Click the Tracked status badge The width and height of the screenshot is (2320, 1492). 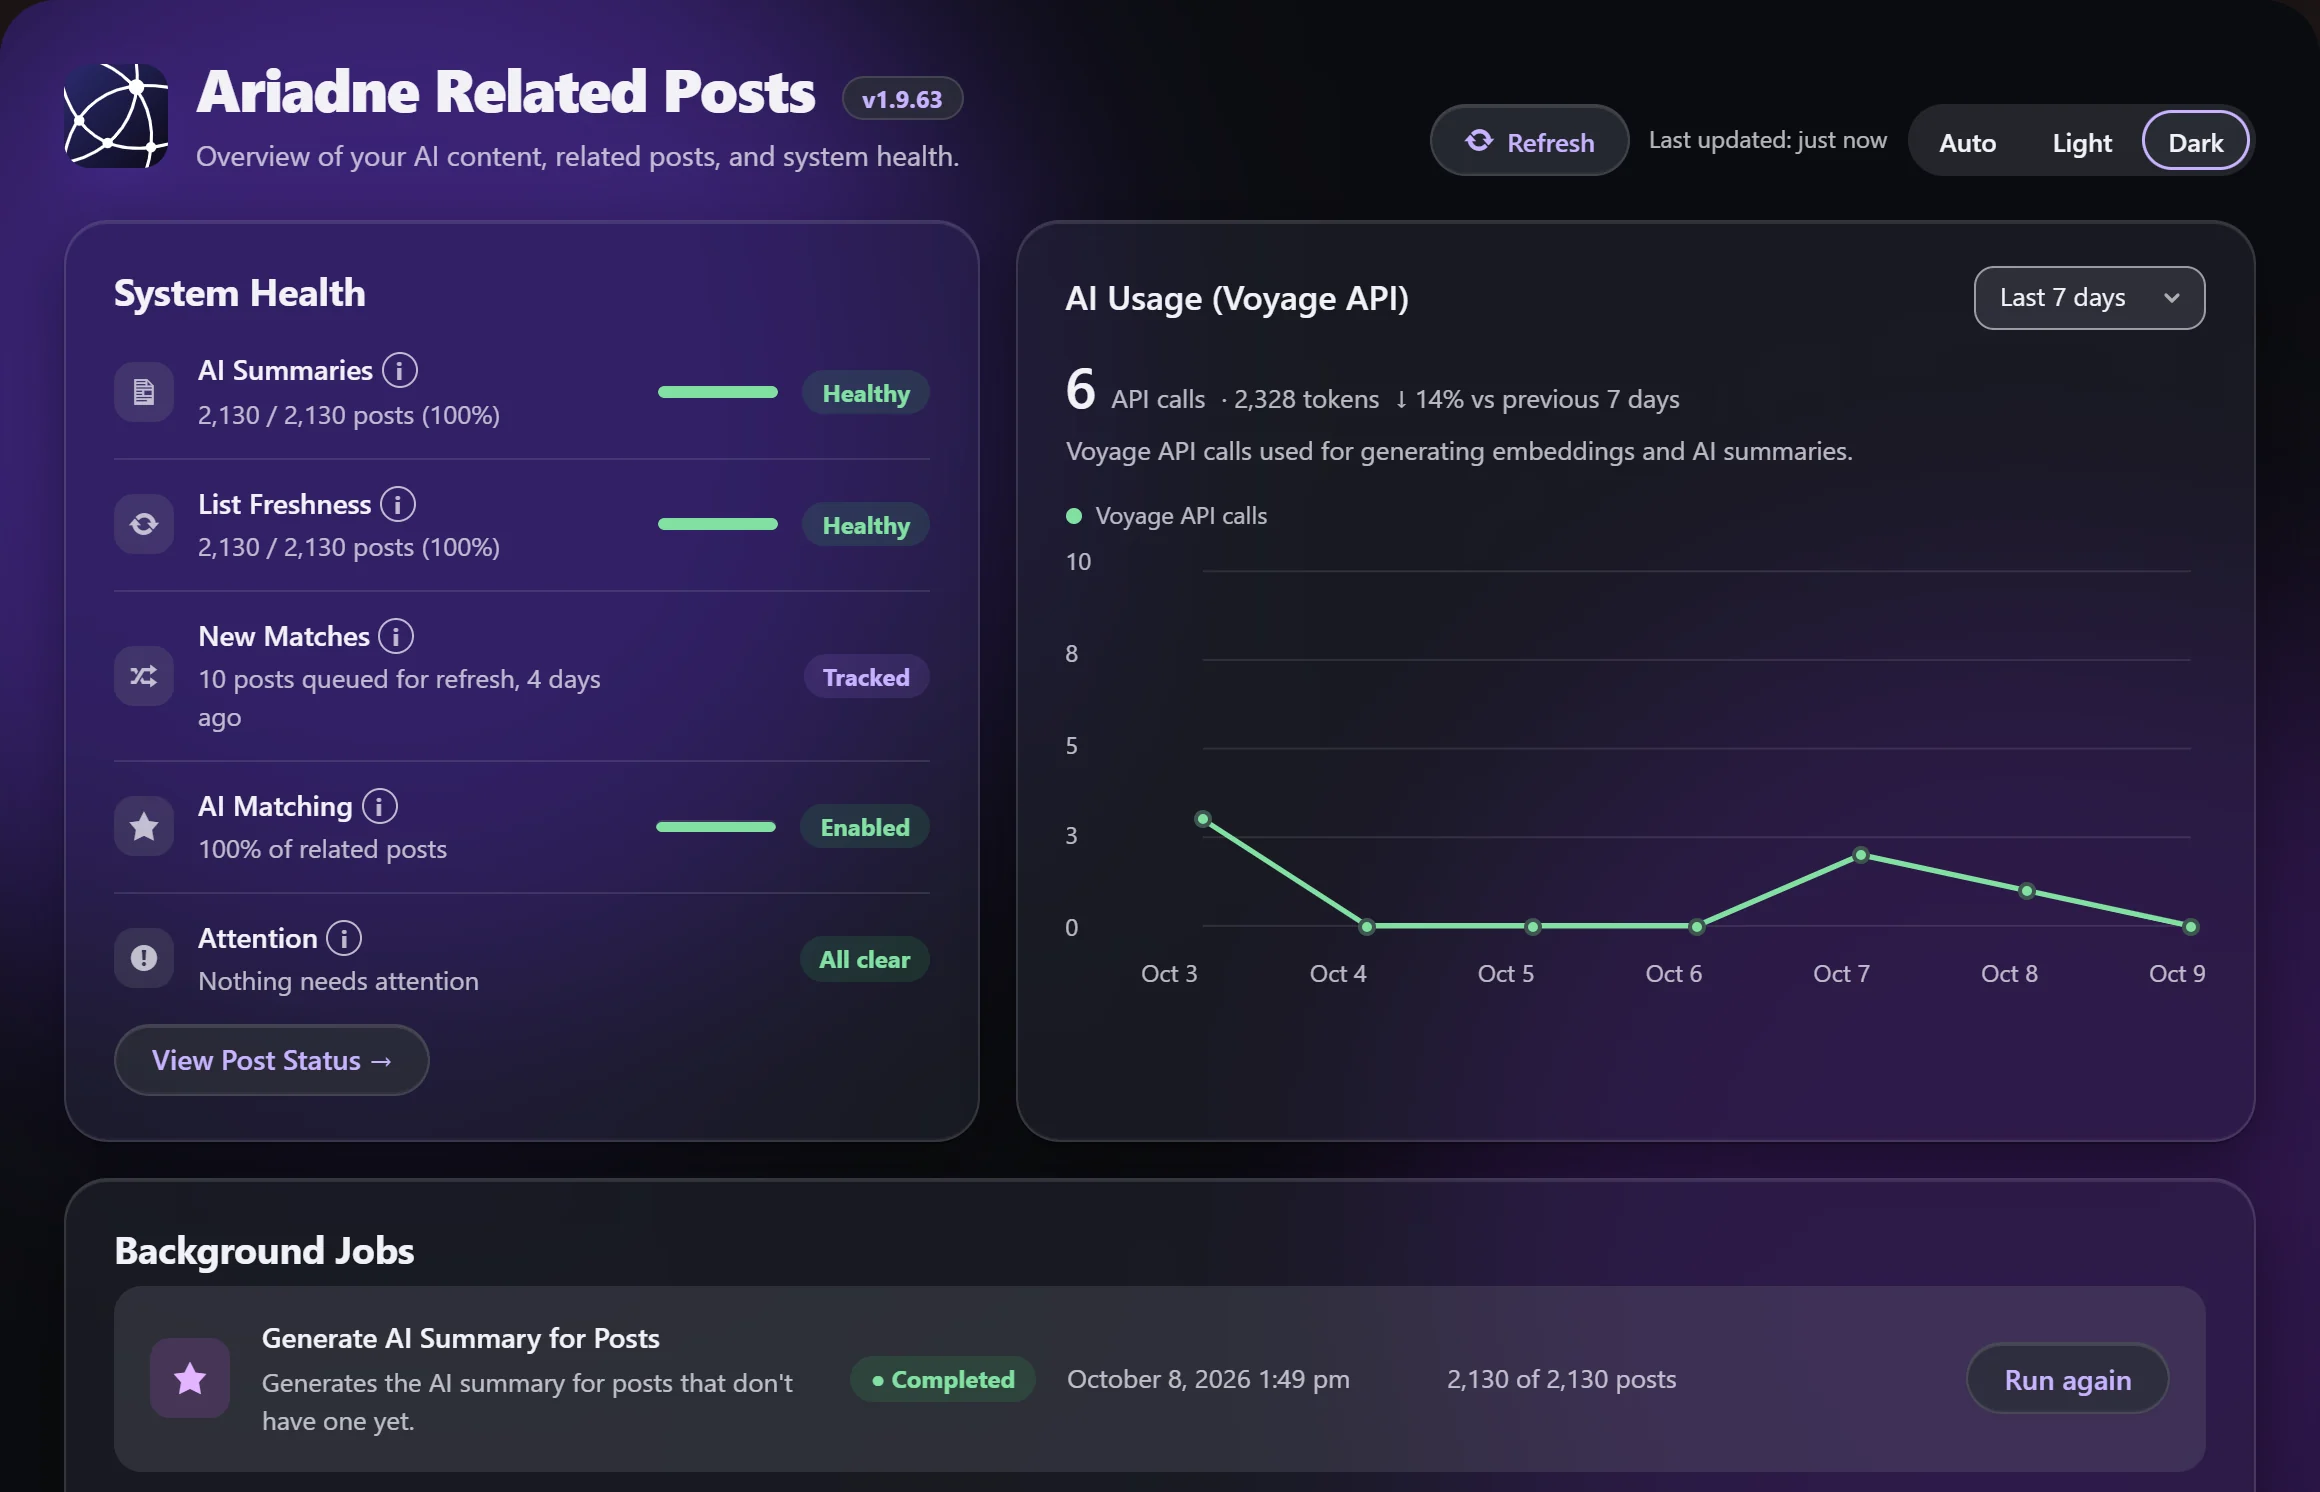tap(866, 677)
